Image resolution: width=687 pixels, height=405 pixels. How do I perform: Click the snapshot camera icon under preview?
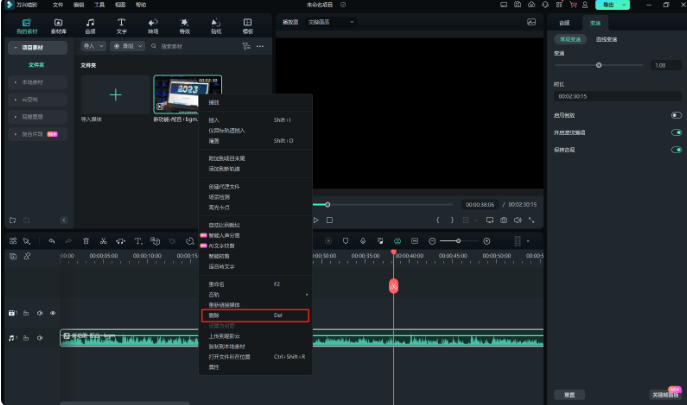point(501,219)
